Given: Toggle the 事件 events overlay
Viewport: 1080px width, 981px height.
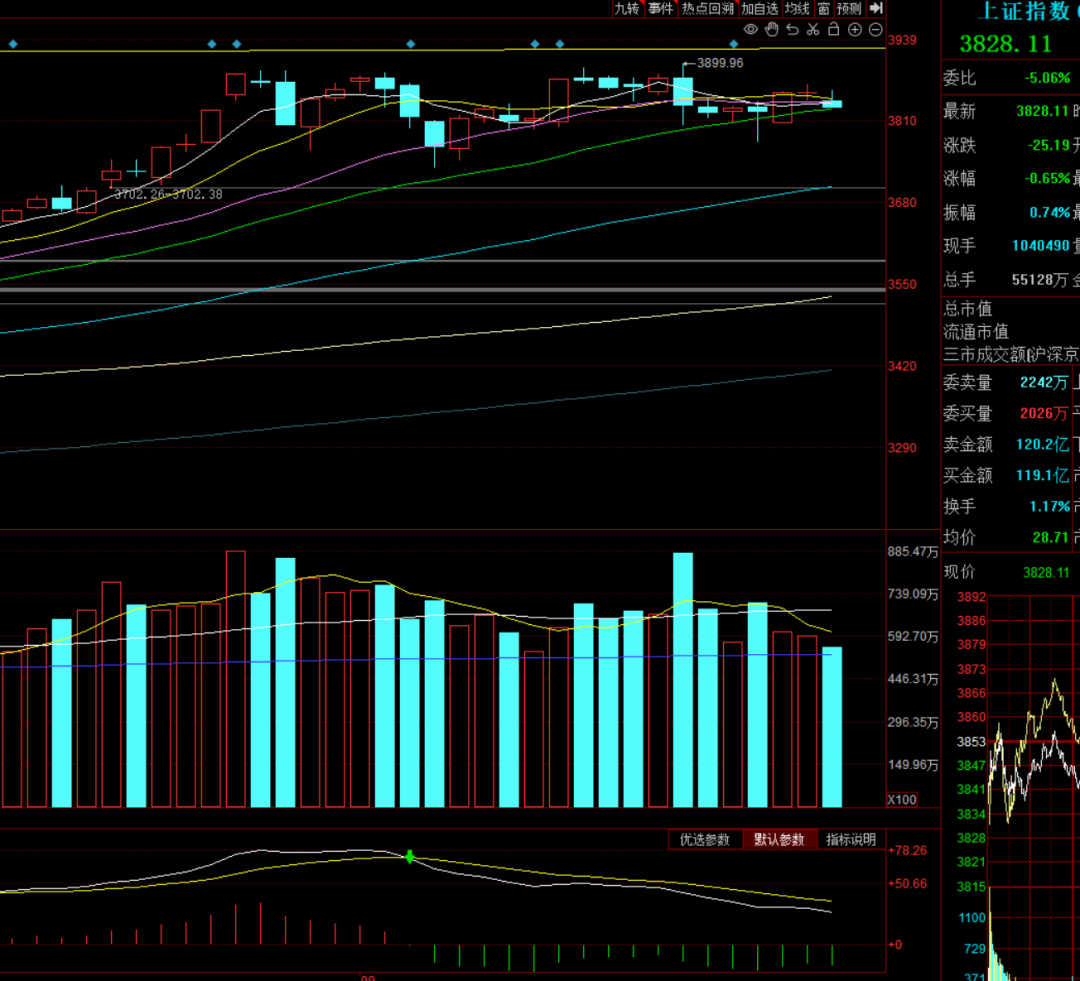Looking at the screenshot, I should [660, 8].
